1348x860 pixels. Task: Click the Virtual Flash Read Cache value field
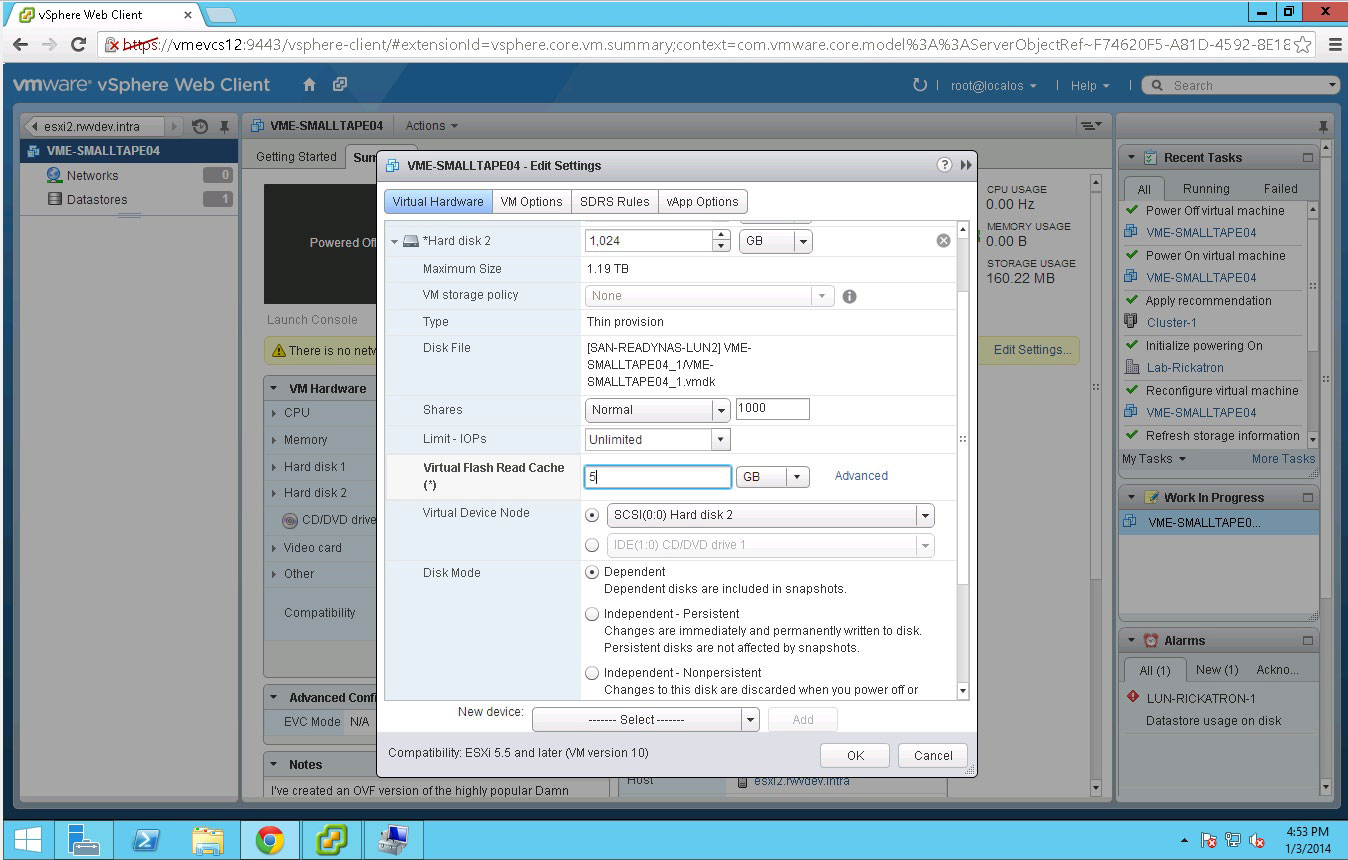coord(658,477)
